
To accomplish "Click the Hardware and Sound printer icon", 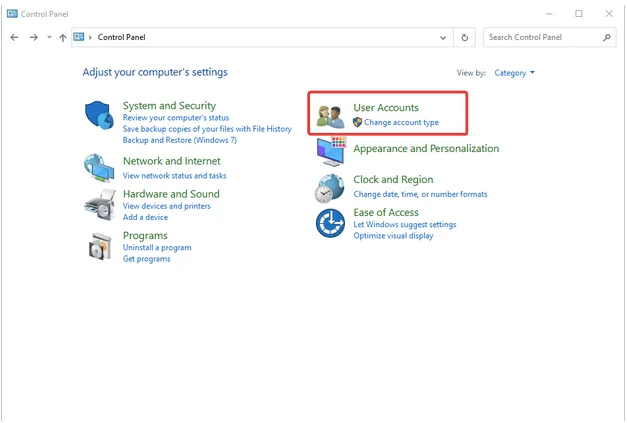I will [x=100, y=205].
